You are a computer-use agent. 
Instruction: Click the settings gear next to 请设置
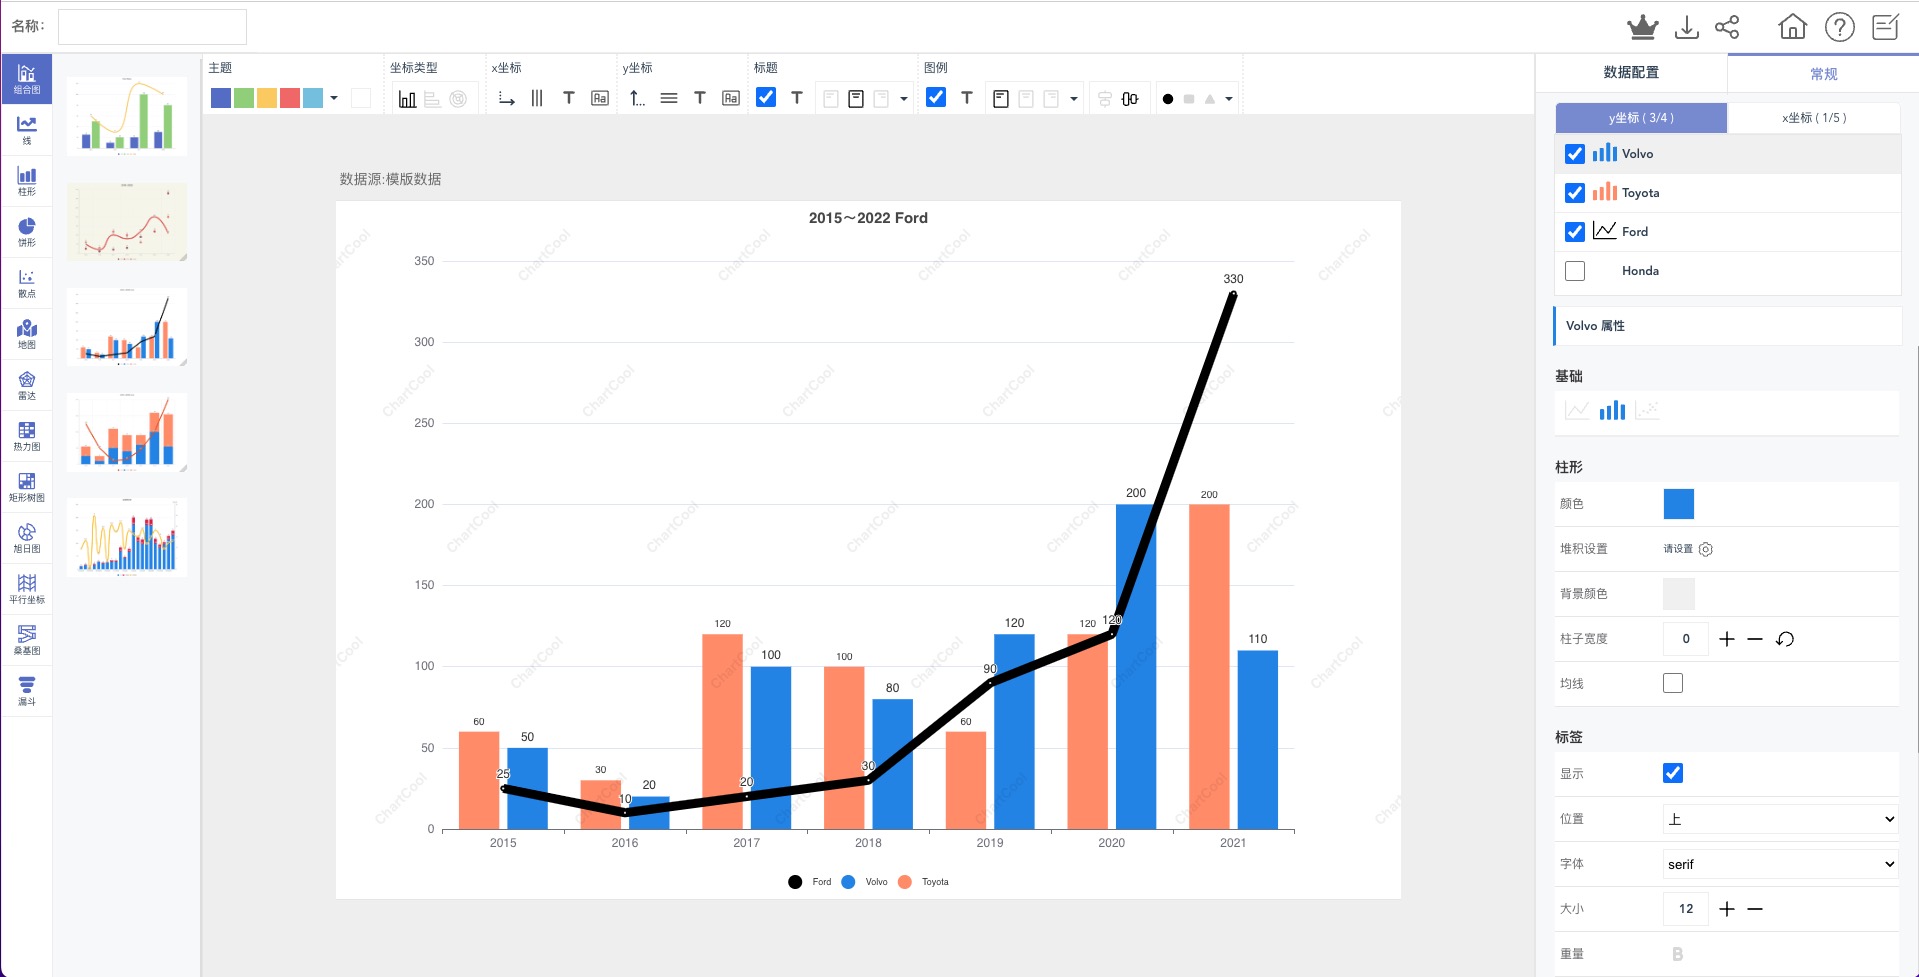(1706, 549)
